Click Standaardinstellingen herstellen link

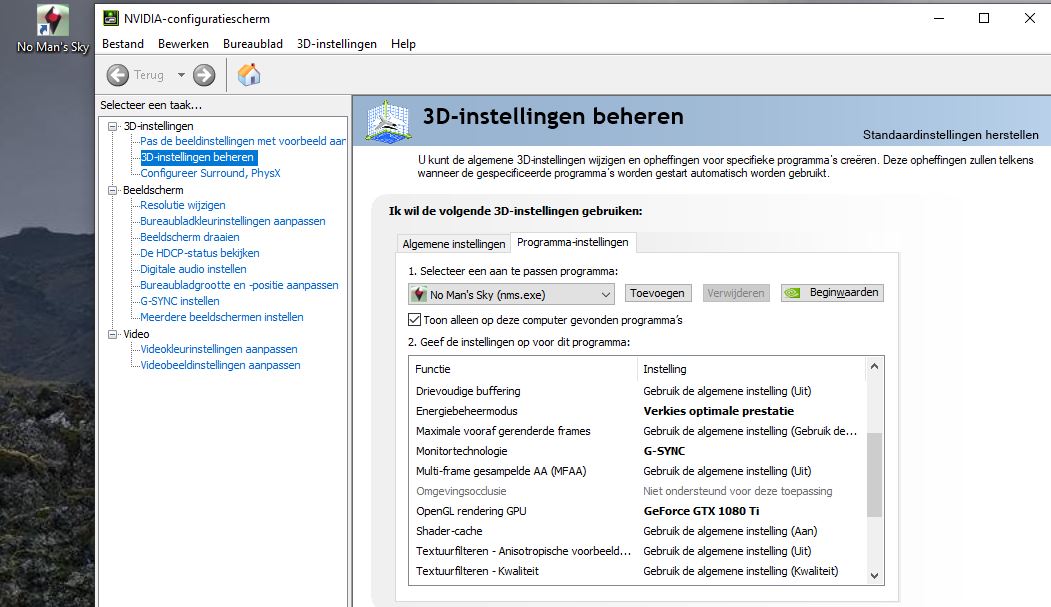[x=950, y=135]
